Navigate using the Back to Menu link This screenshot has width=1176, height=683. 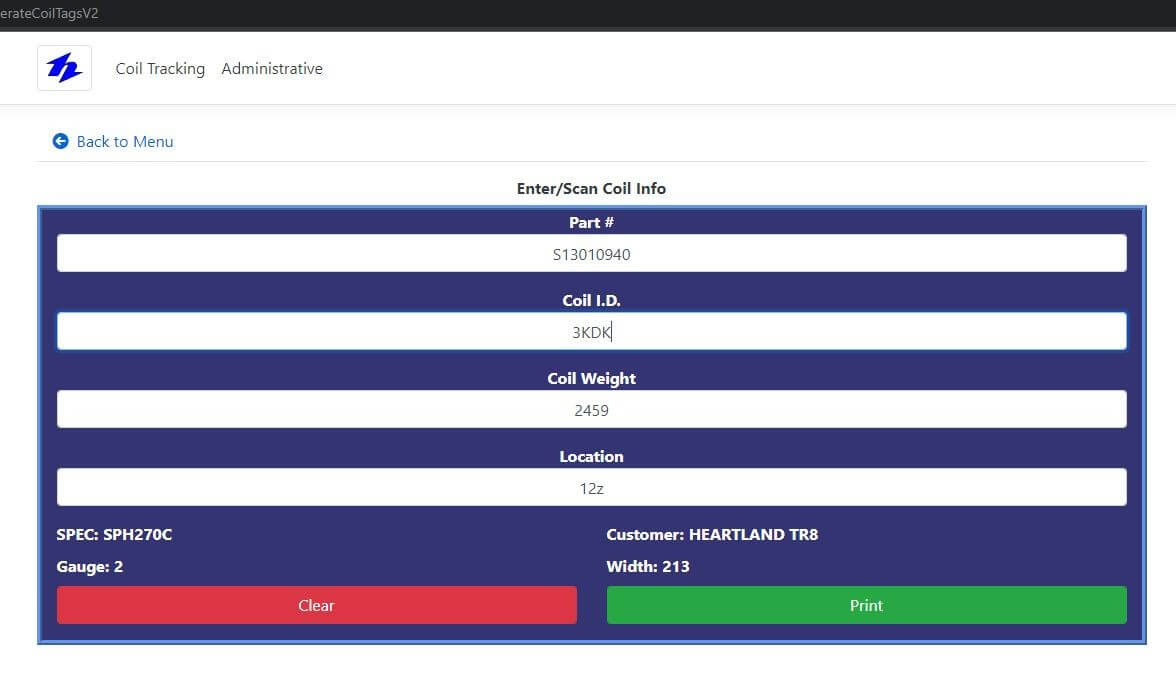[x=124, y=141]
